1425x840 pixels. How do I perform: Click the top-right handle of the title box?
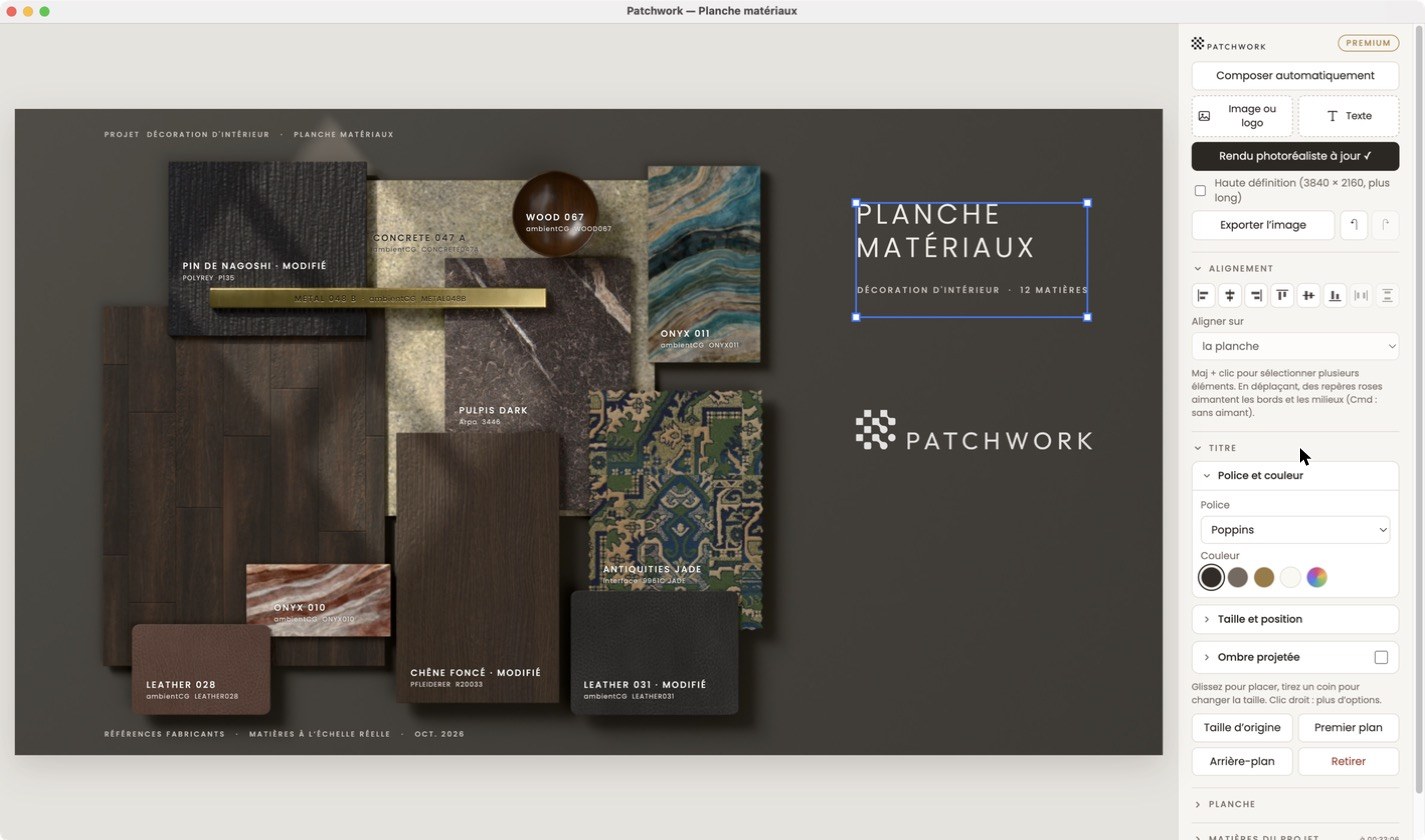pyautogui.click(x=1087, y=203)
